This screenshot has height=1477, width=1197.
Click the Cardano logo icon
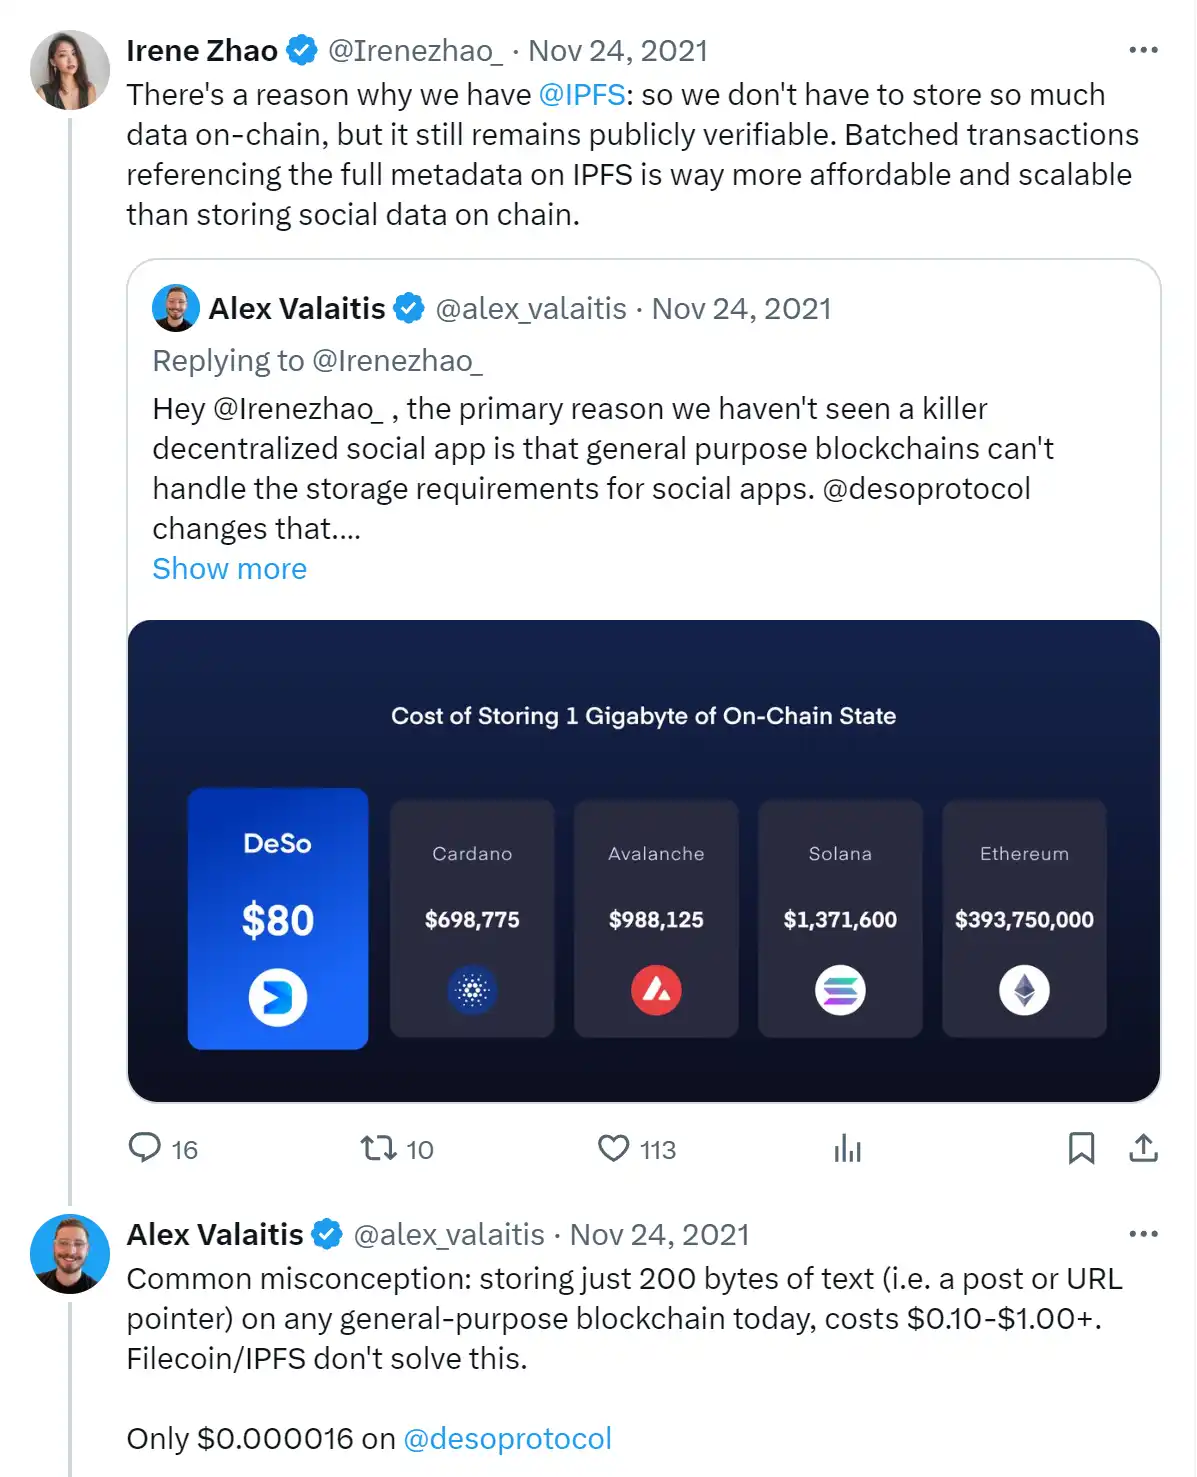(x=472, y=991)
